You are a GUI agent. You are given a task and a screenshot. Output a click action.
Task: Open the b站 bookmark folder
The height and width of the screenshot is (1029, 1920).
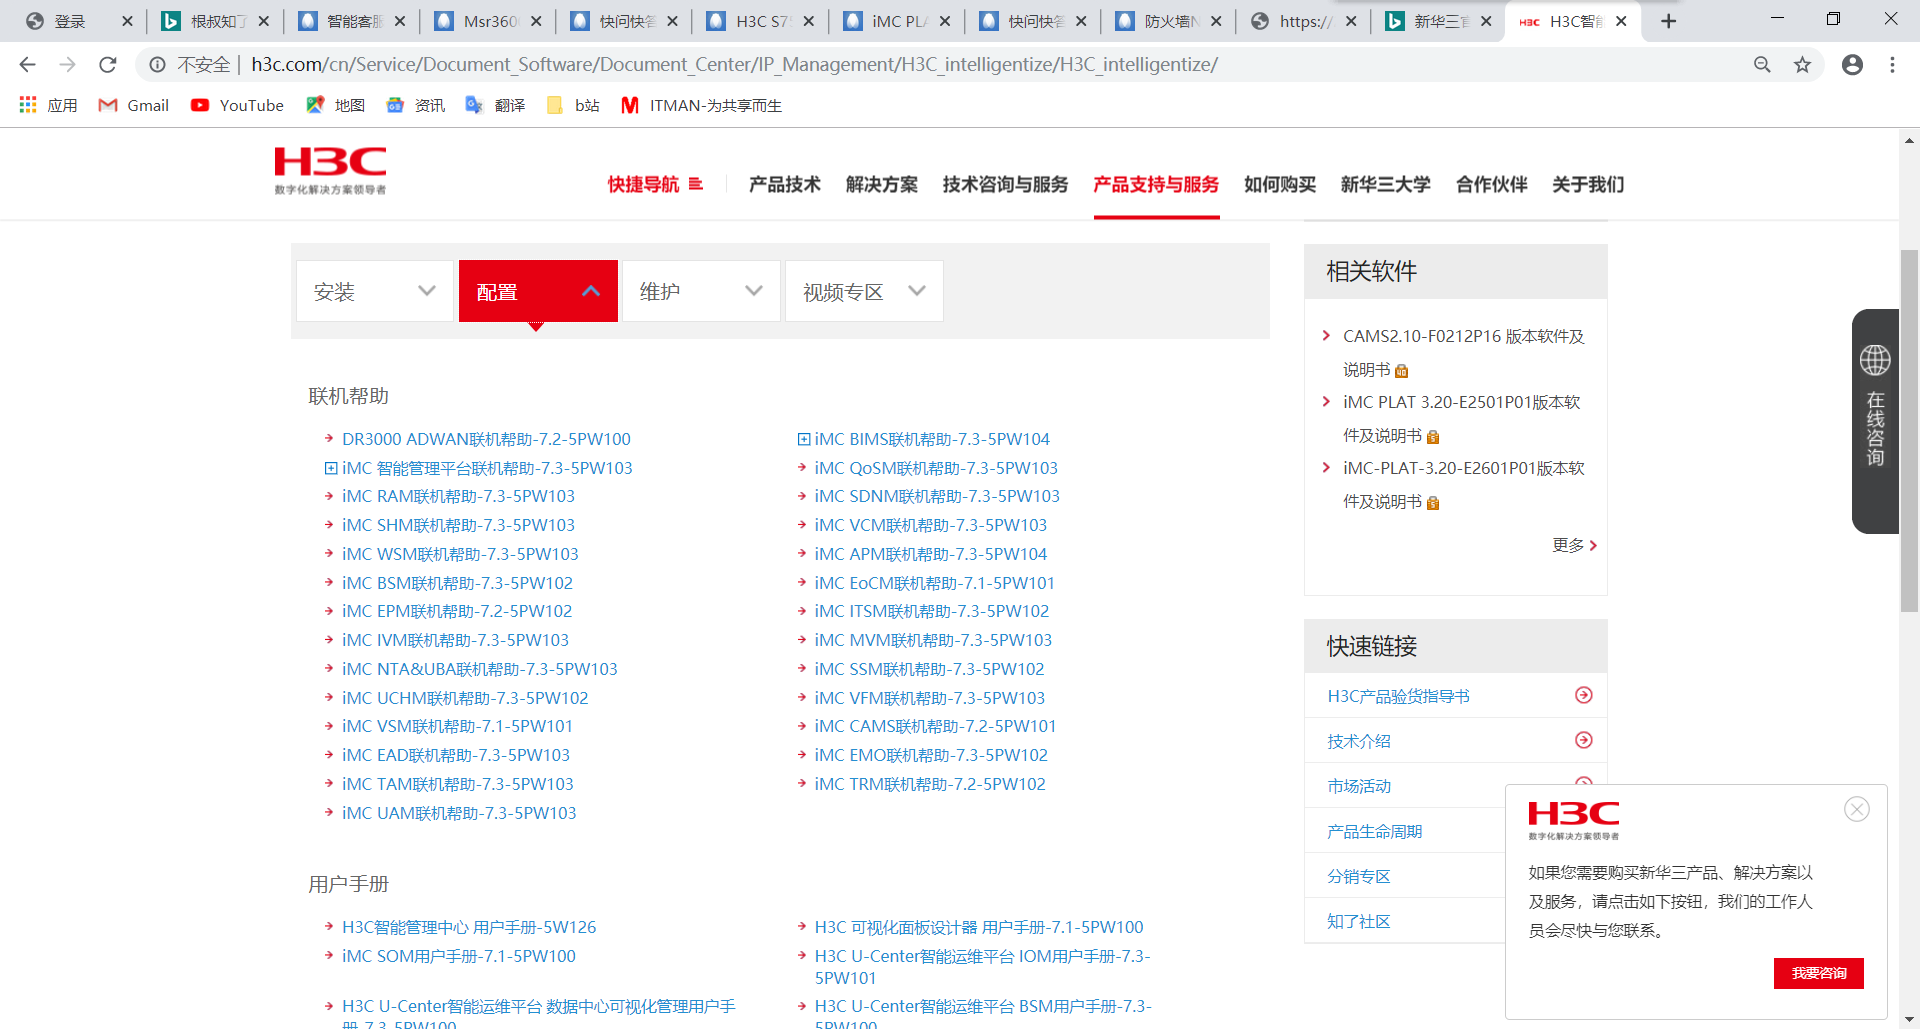(x=574, y=105)
